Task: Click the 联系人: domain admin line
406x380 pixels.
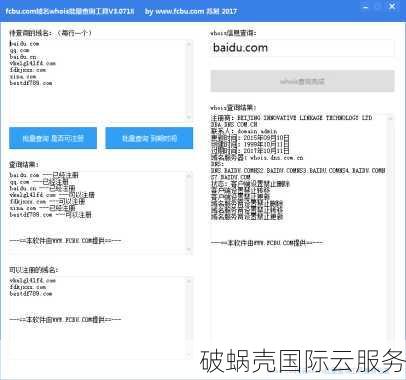Action: point(244,131)
